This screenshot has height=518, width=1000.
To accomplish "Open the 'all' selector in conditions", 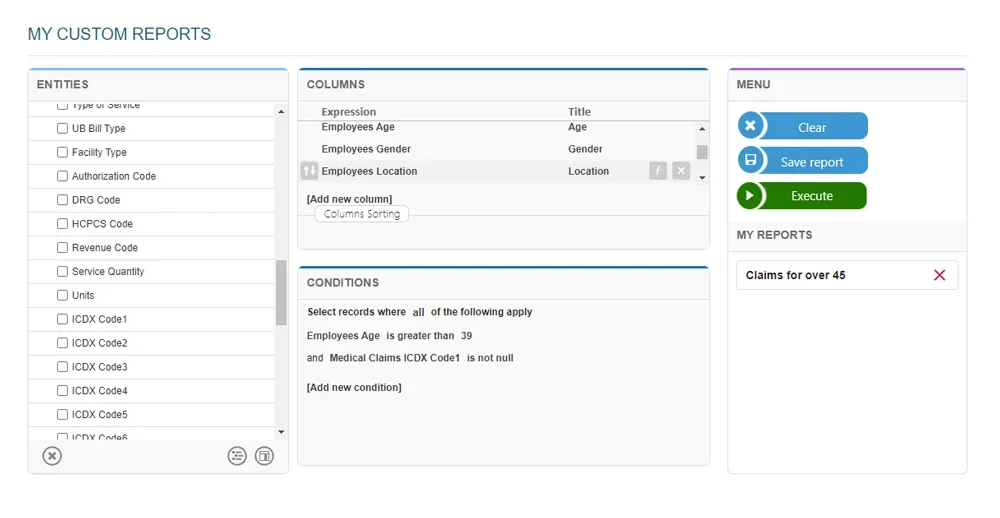I will [x=418, y=313].
